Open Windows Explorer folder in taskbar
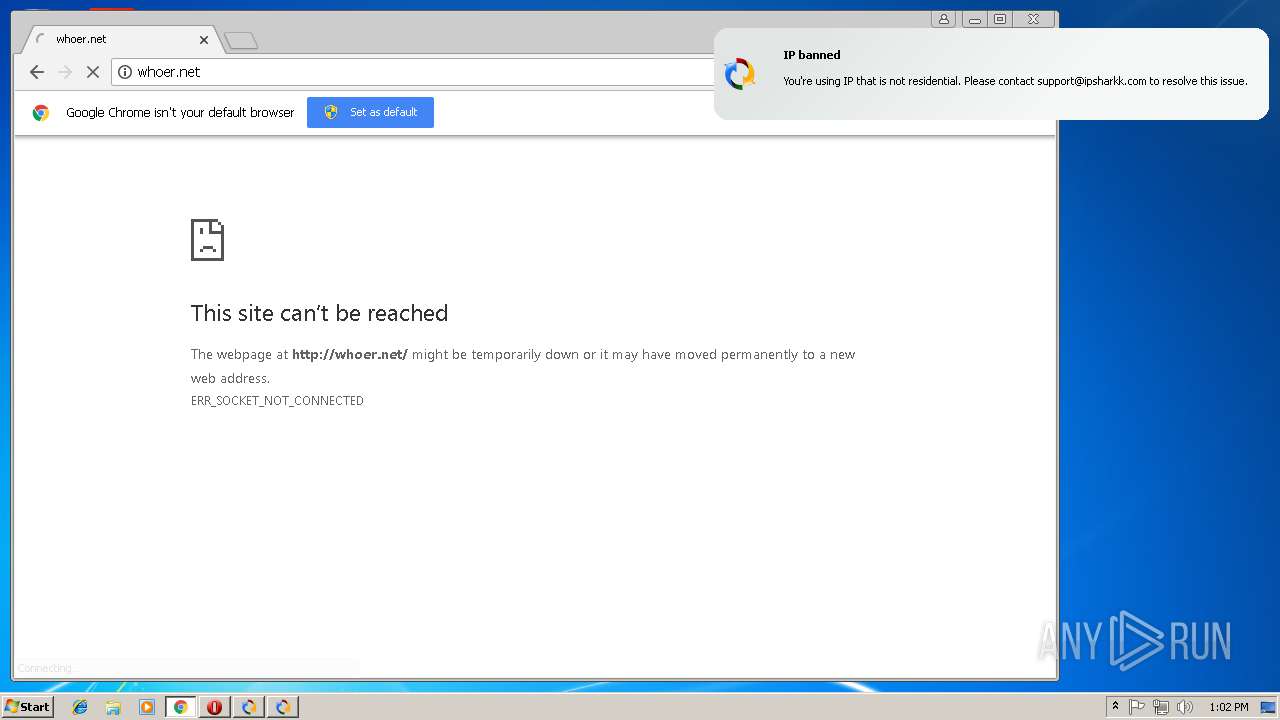 click(x=113, y=707)
